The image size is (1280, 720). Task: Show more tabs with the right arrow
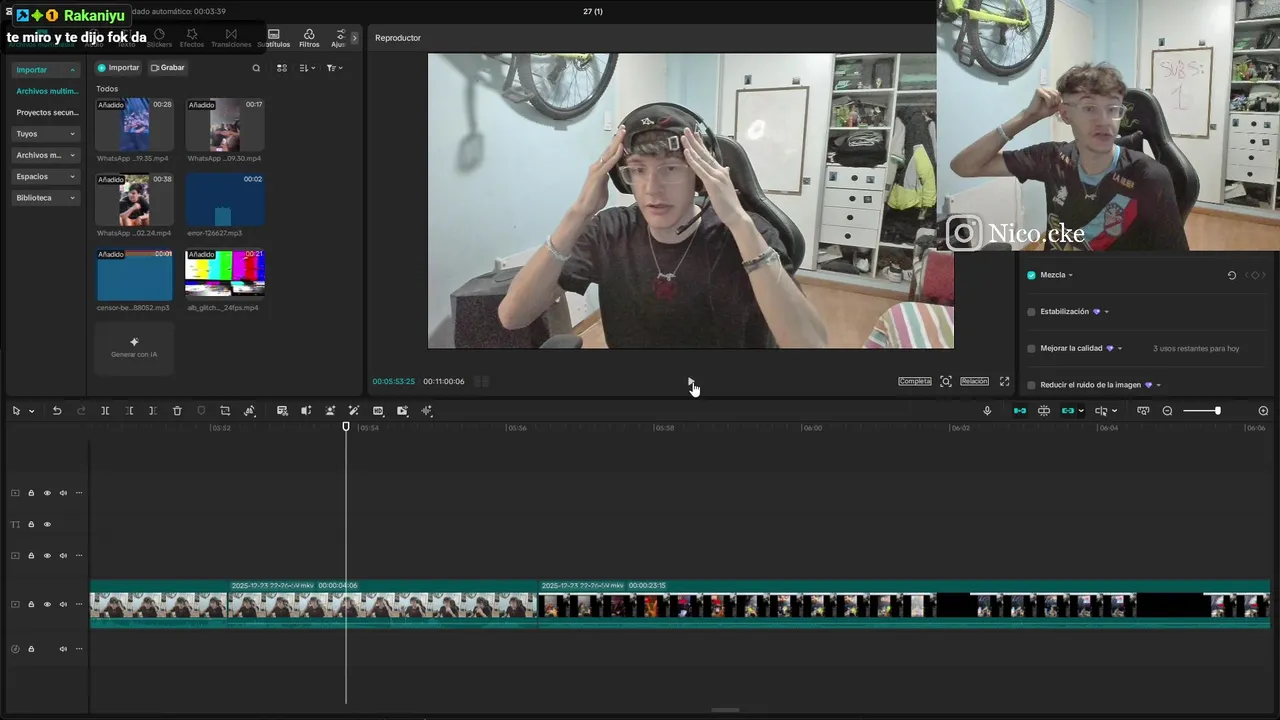coord(354,38)
